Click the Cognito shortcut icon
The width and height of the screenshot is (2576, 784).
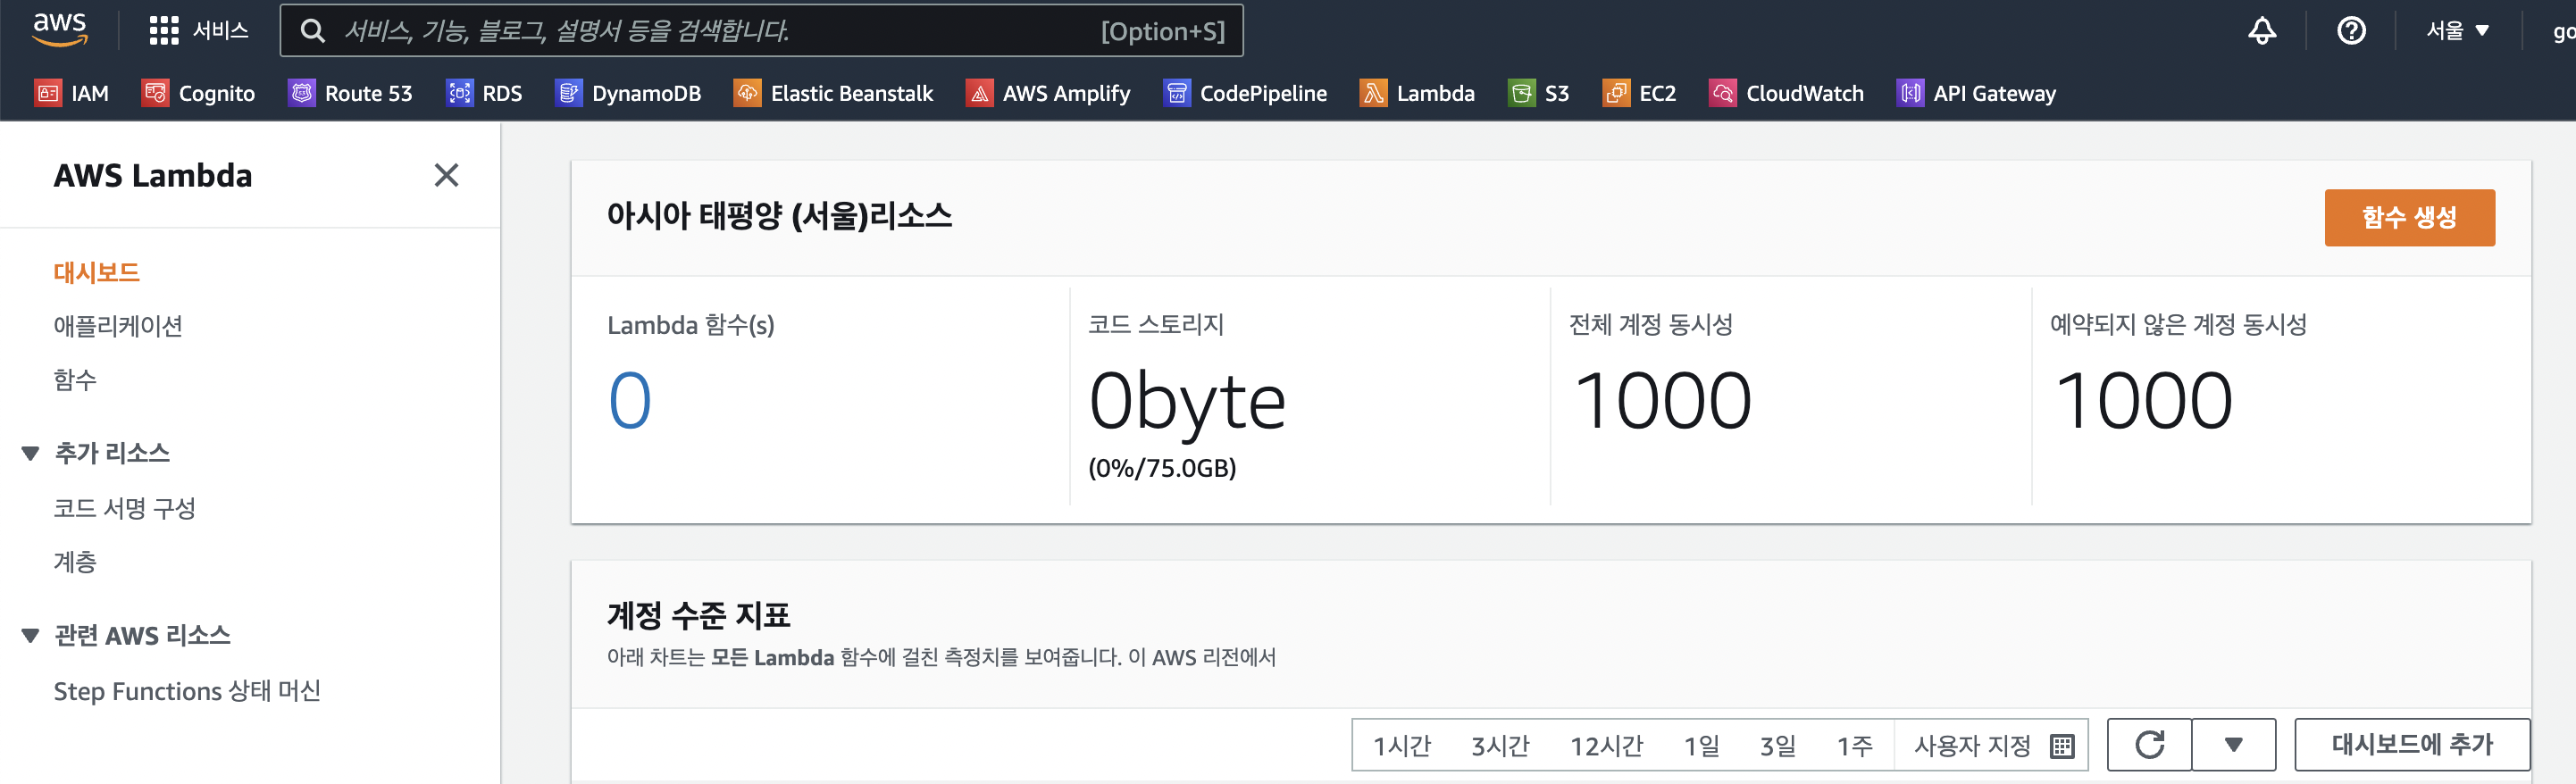click(155, 93)
